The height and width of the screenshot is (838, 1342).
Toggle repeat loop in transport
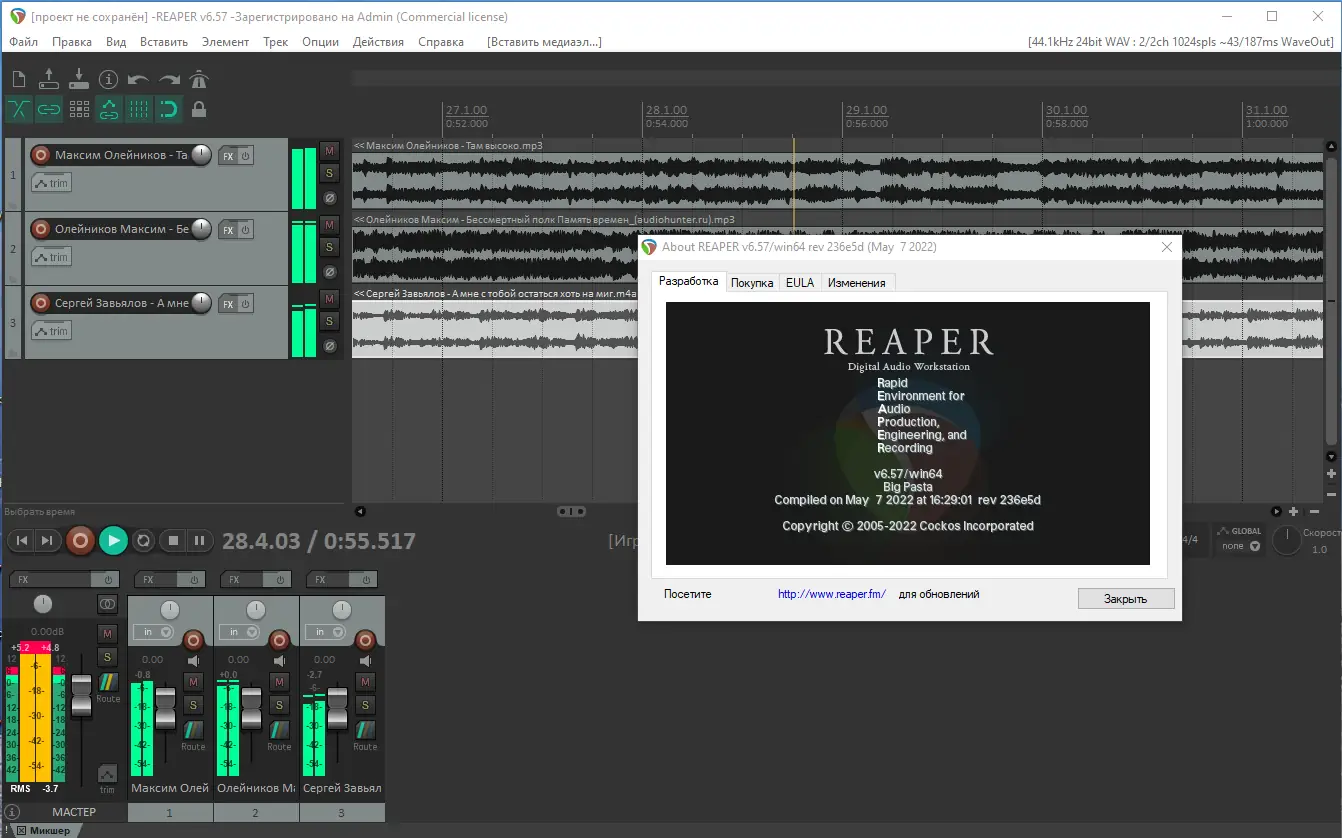point(143,541)
